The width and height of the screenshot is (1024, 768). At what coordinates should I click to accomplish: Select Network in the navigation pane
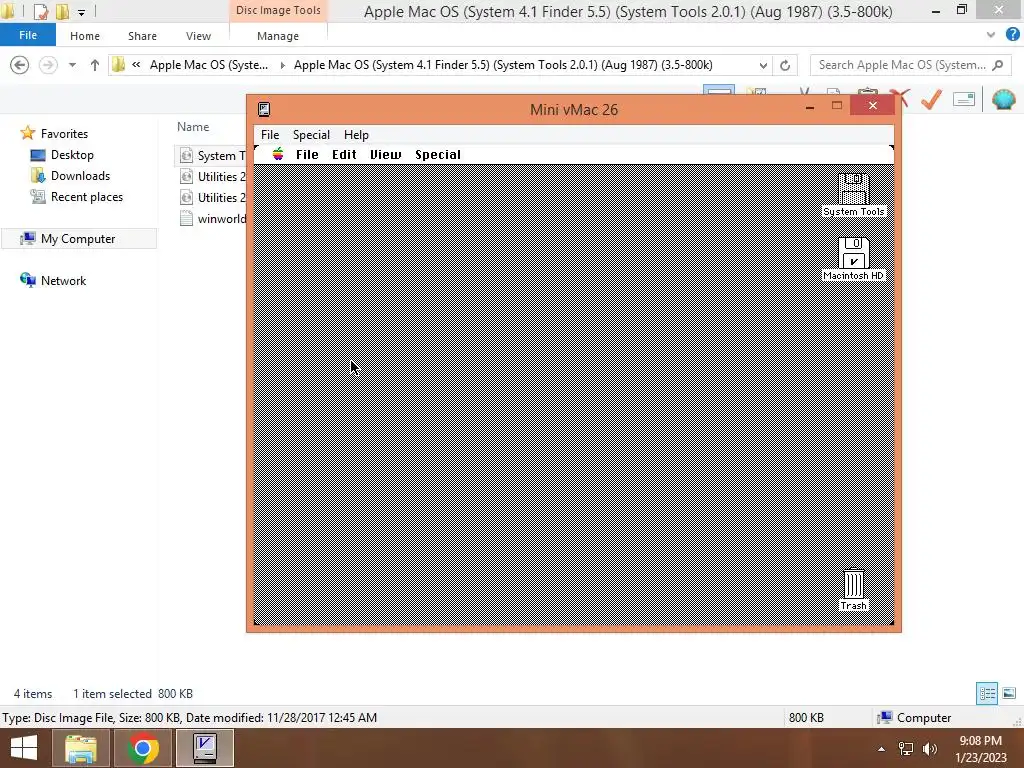[63, 280]
